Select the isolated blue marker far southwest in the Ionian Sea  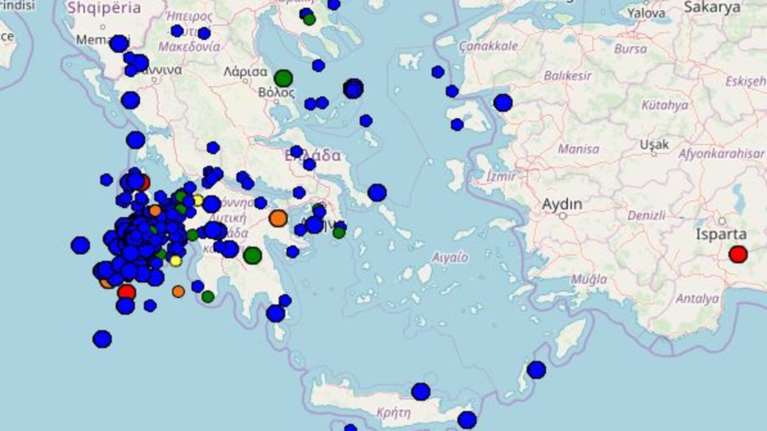[102, 339]
